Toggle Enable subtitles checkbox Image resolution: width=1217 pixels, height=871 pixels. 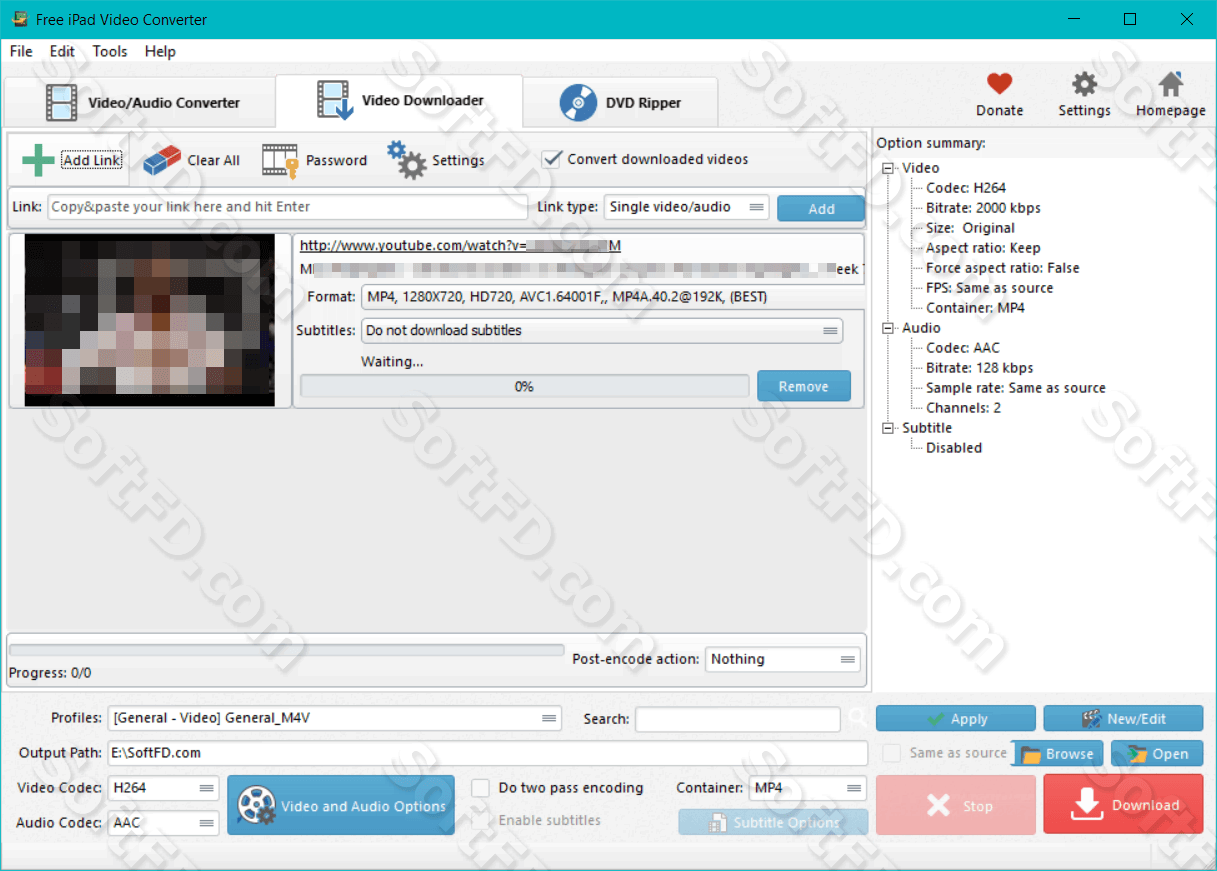(x=480, y=820)
